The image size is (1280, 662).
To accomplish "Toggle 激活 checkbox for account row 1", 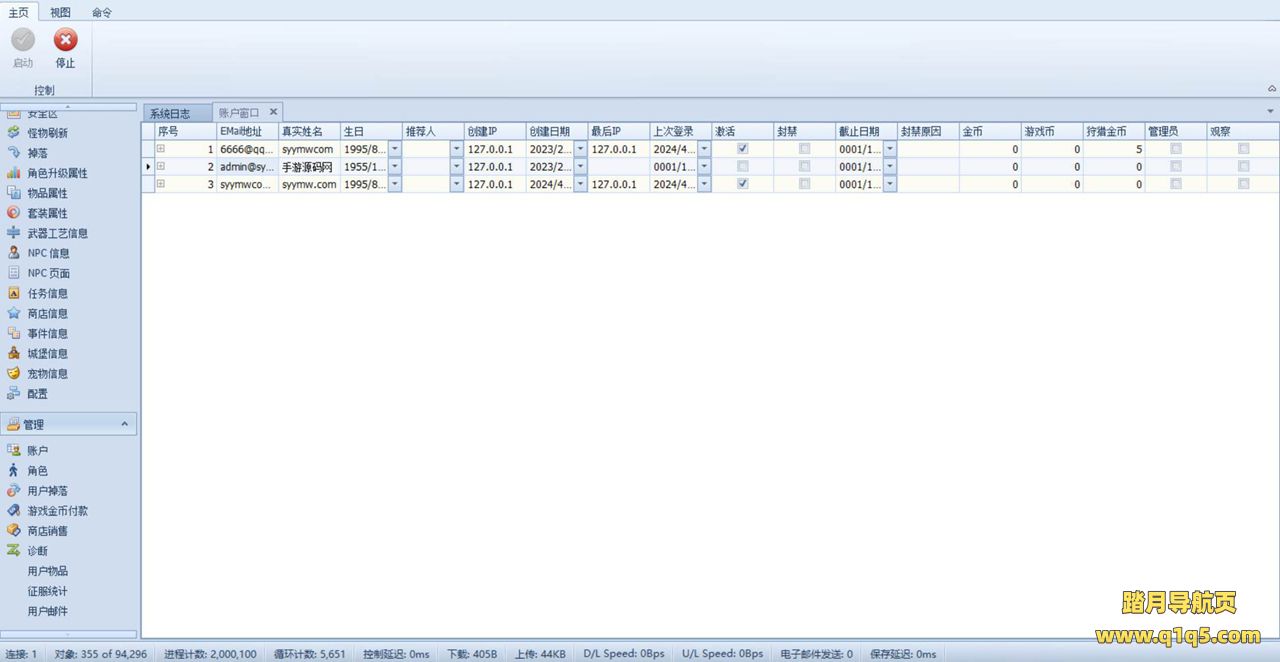I will coord(742,149).
